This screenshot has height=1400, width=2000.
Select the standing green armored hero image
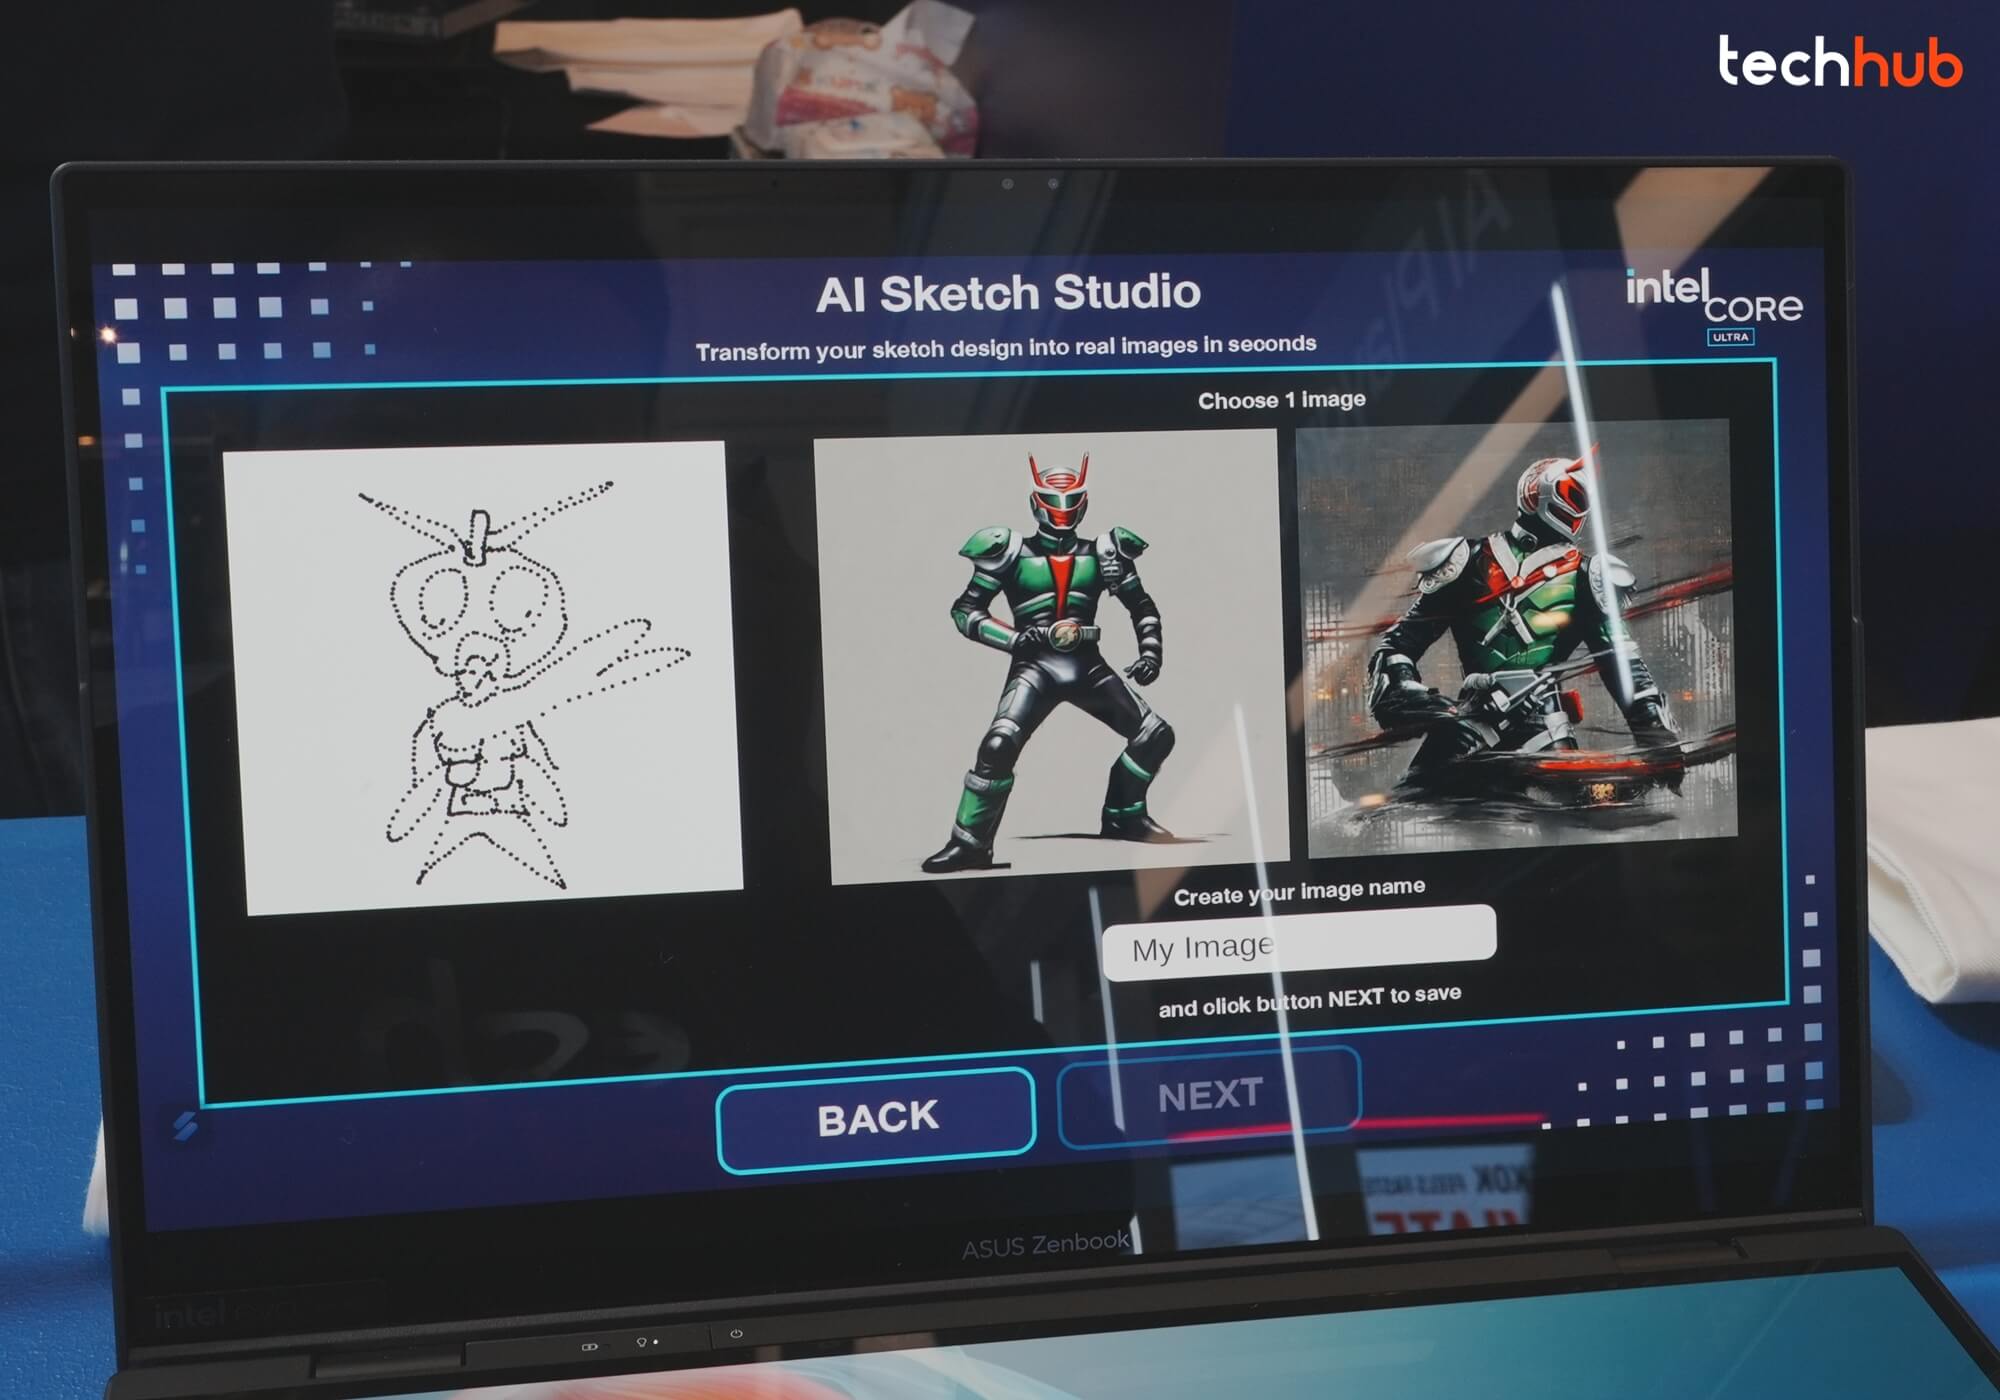point(1052,657)
